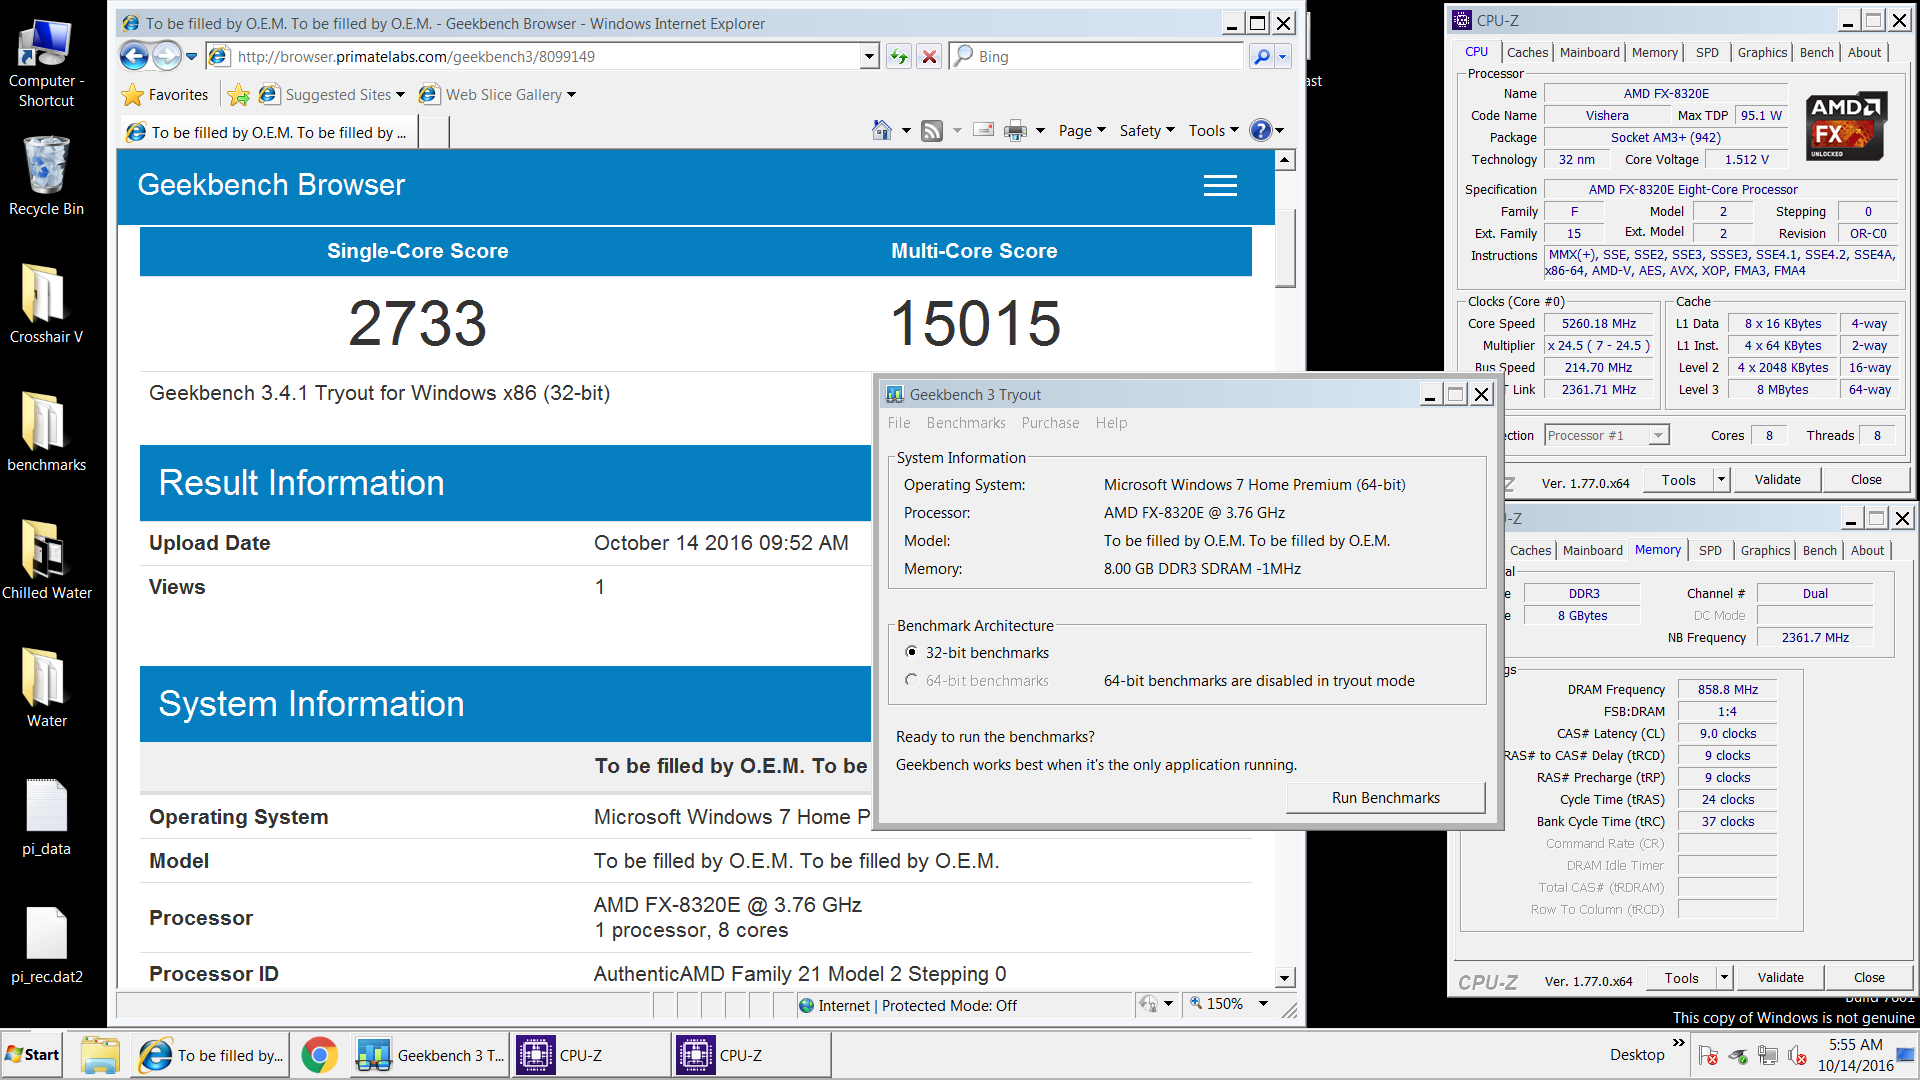Select the 'To be filled by O.E.M.' IE tab
This screenshot has width=1920, height=1080.
tap(270, 132)
